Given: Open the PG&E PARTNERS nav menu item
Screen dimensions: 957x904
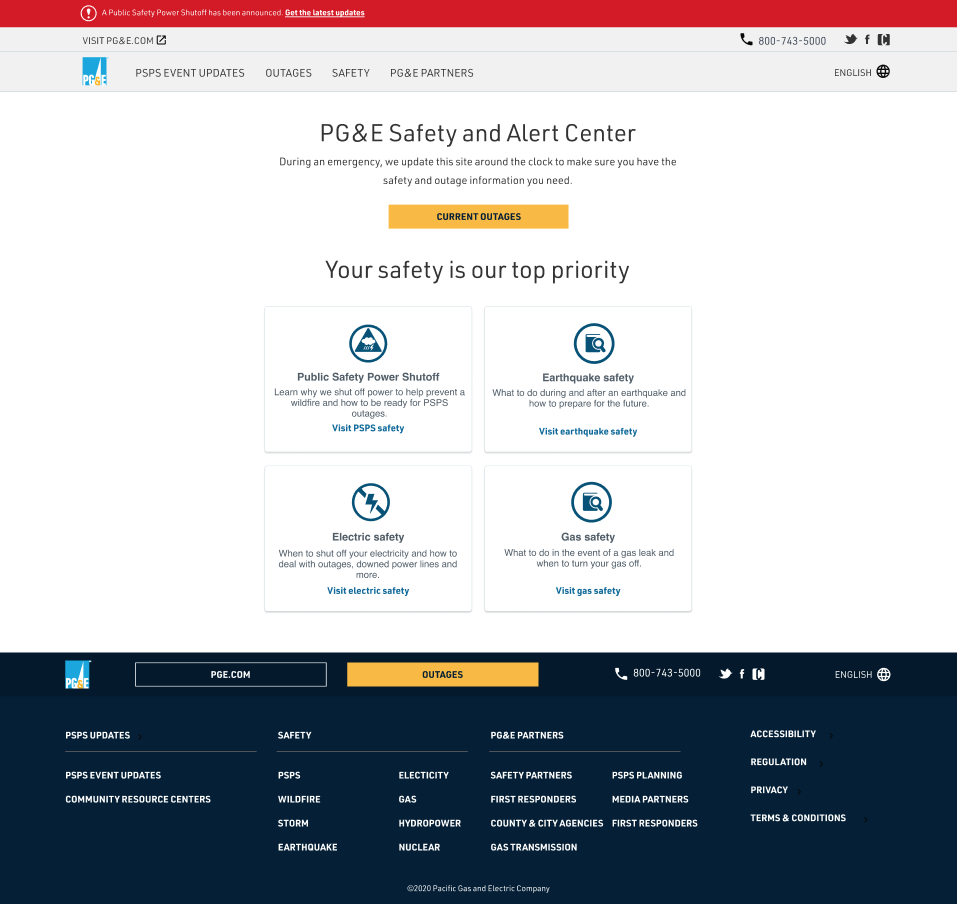Looking at the screenshot, I should (432, 73).
